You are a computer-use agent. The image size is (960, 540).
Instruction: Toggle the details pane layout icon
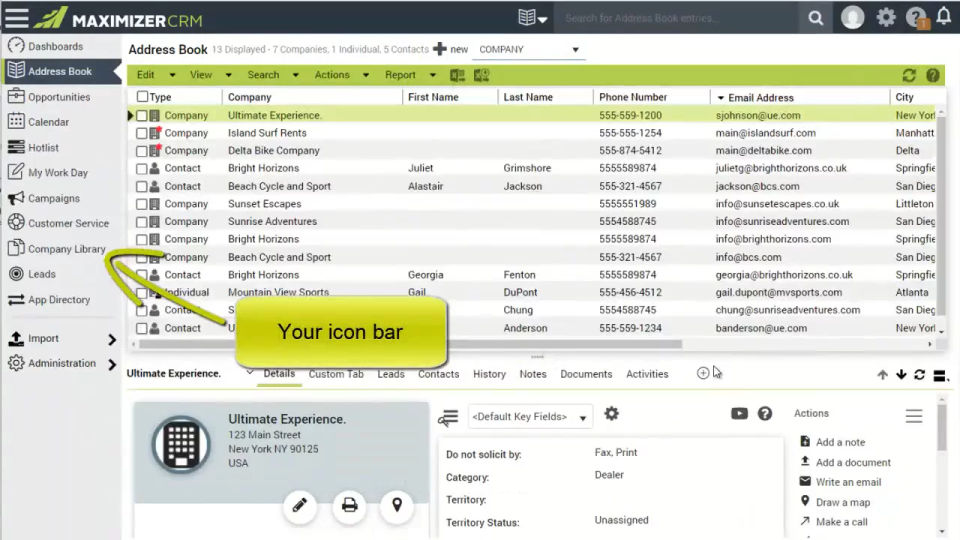pos(940,375)
